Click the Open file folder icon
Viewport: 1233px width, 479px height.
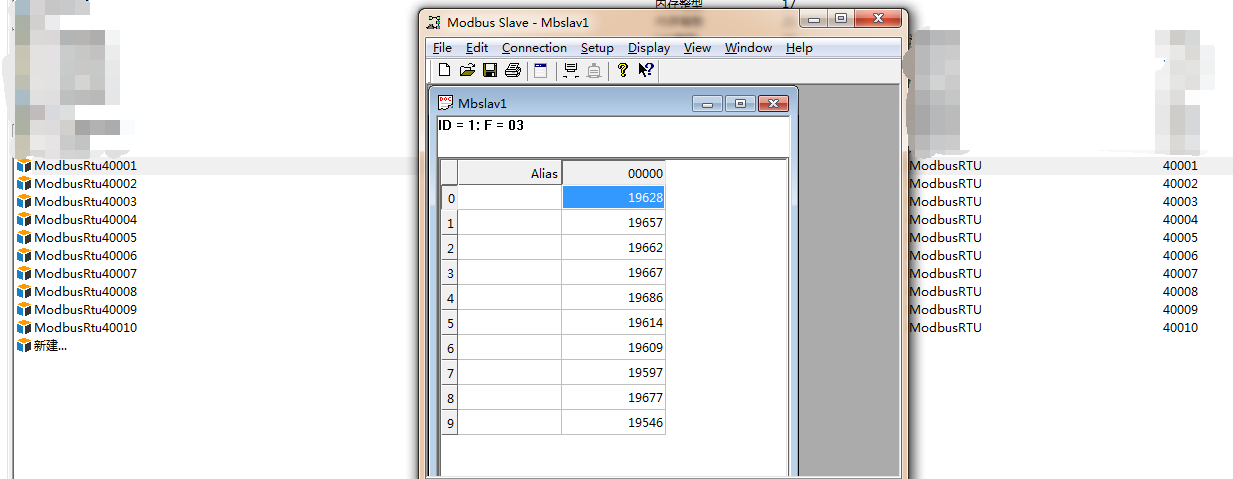point(467,70)
